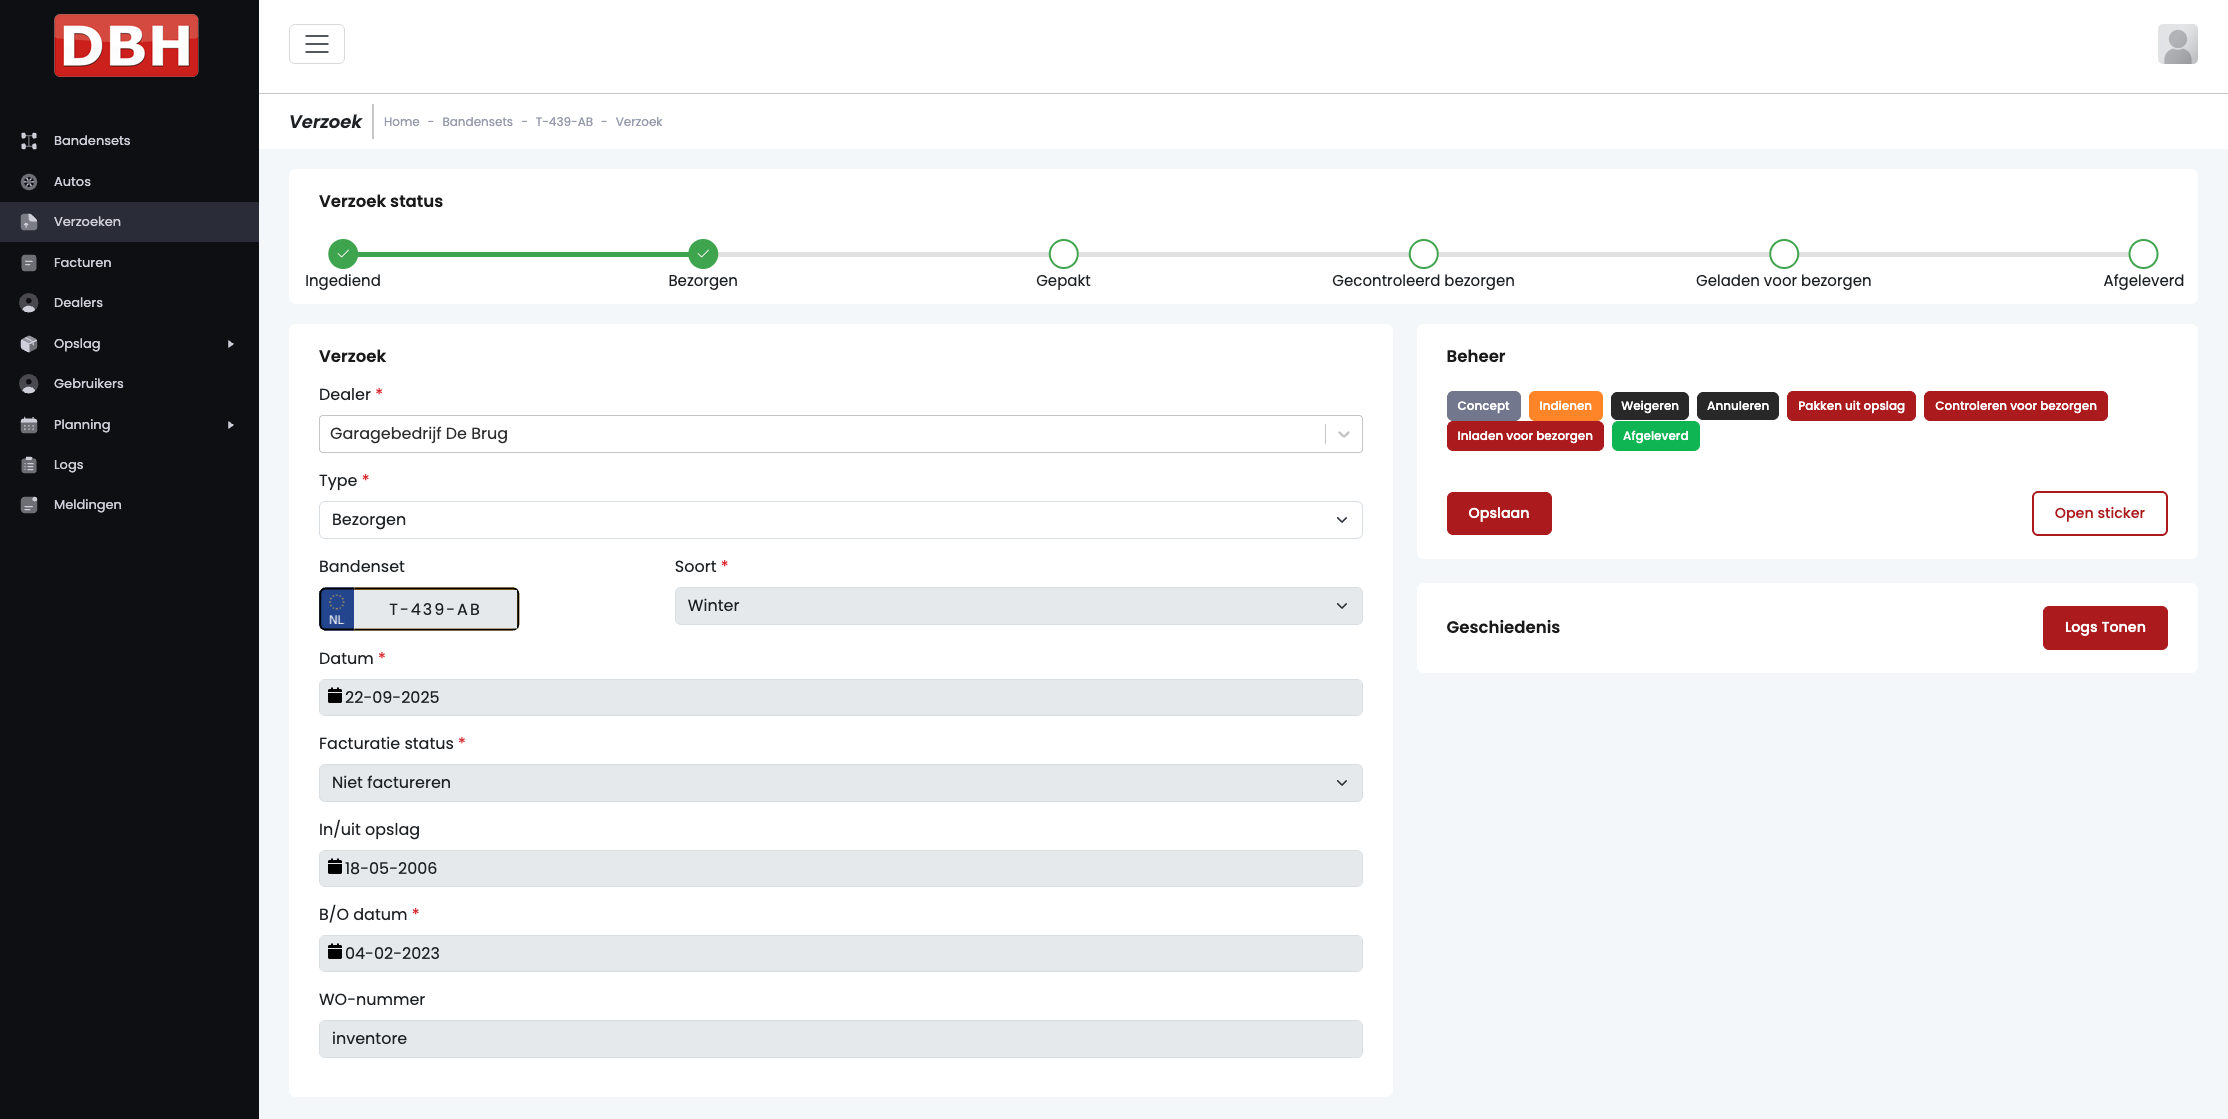2228x1119 pixels.
Task: Click the Bandensets sidebar icon
Action: [29, 141]
